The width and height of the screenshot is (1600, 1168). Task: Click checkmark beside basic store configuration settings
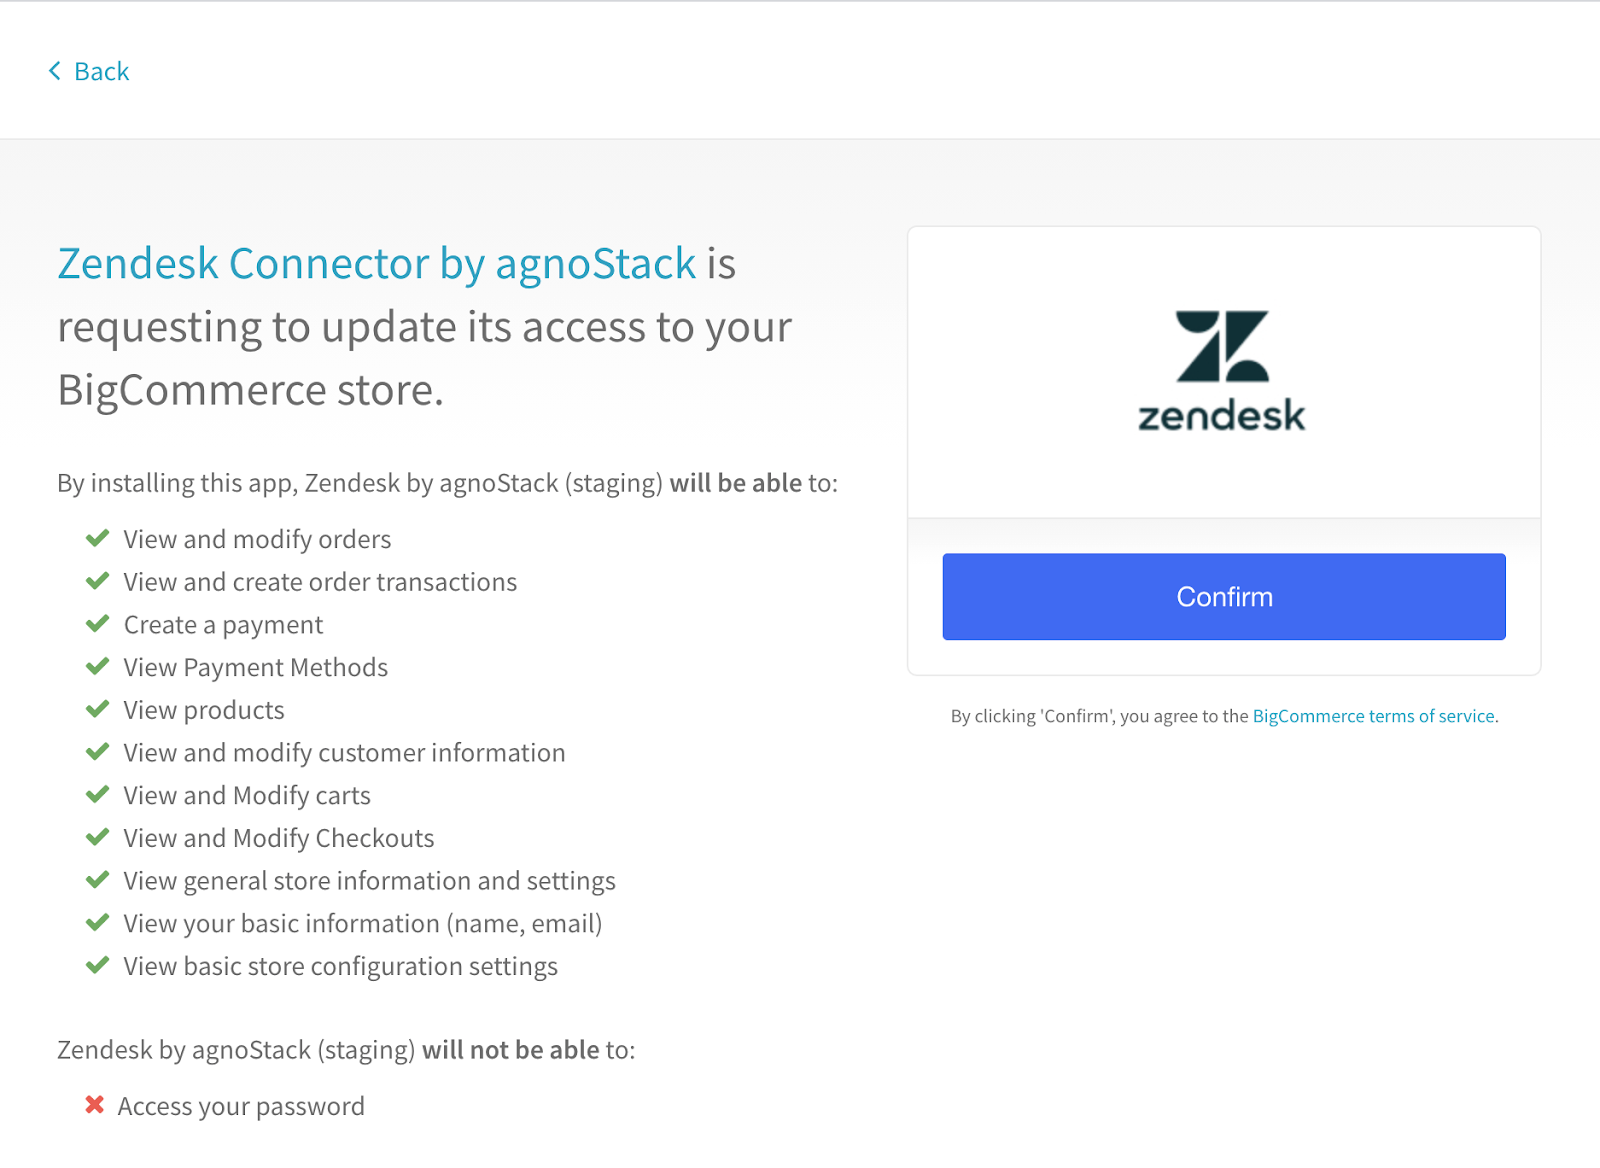point(97,965)
